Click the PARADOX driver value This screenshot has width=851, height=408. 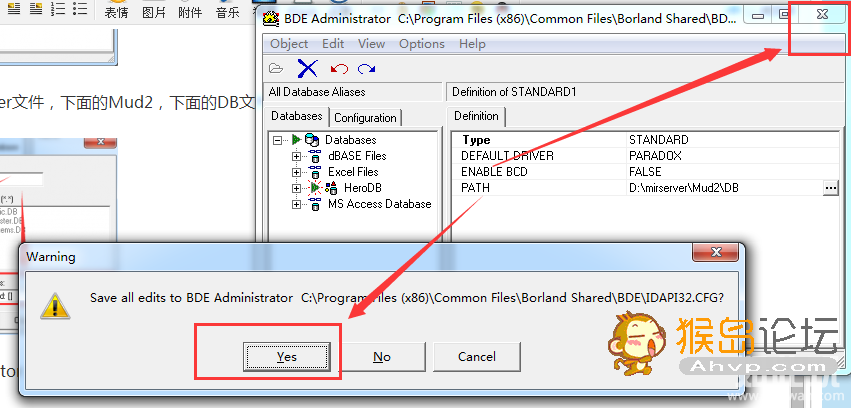pos(655,156)
